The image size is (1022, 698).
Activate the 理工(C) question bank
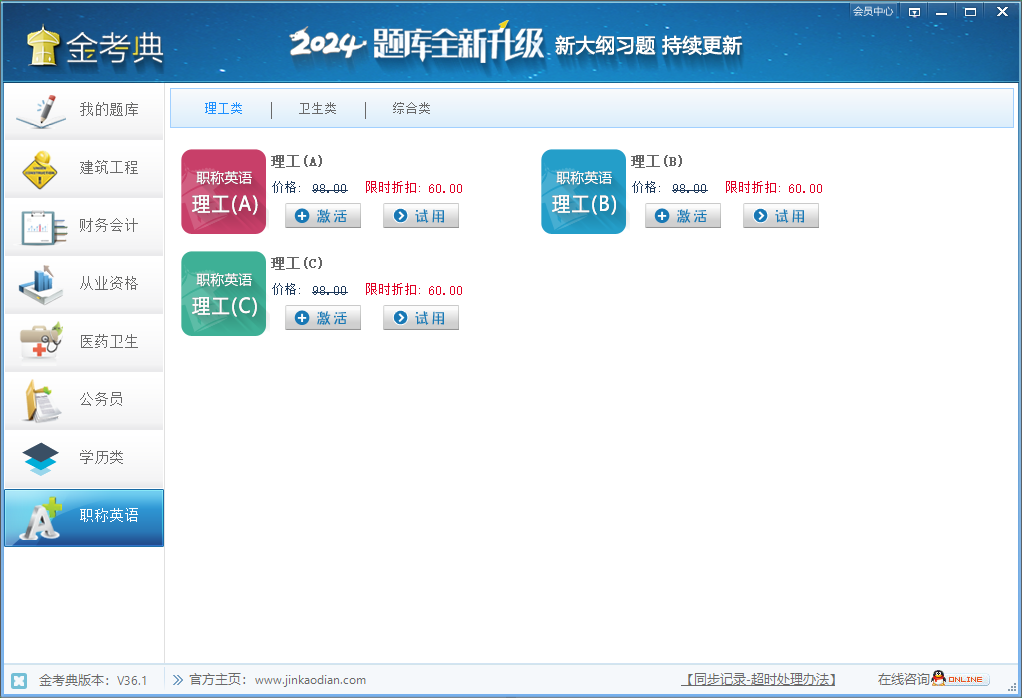click(x=323, y=318)
